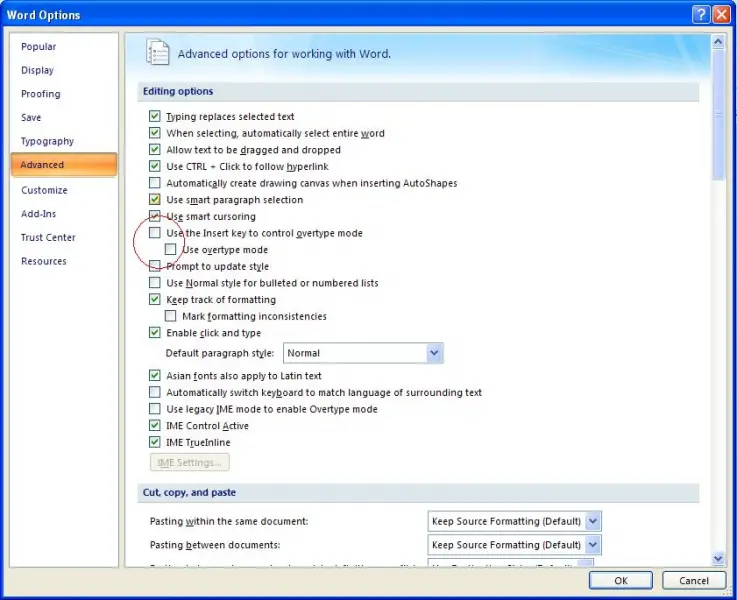Click the vertical scrollbar thumb
Screen dimensions: 737x600
point(718,114)
